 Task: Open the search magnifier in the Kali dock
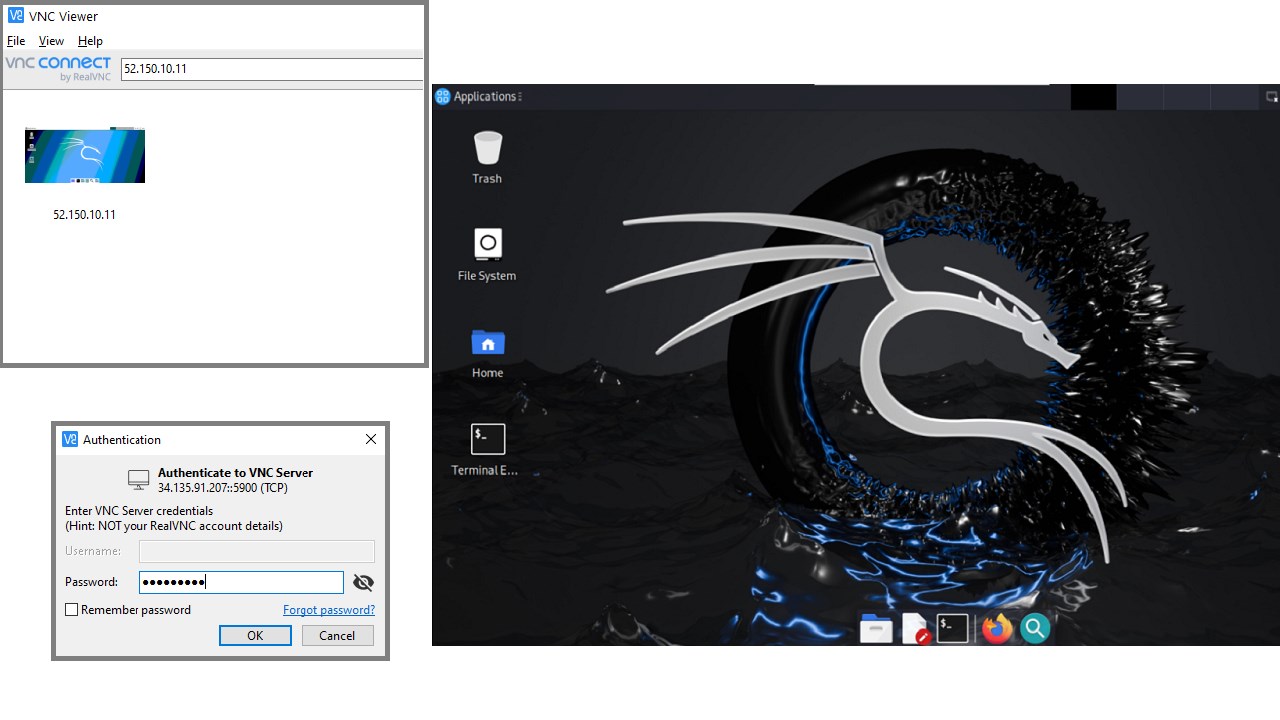[x=1035, y=628]
